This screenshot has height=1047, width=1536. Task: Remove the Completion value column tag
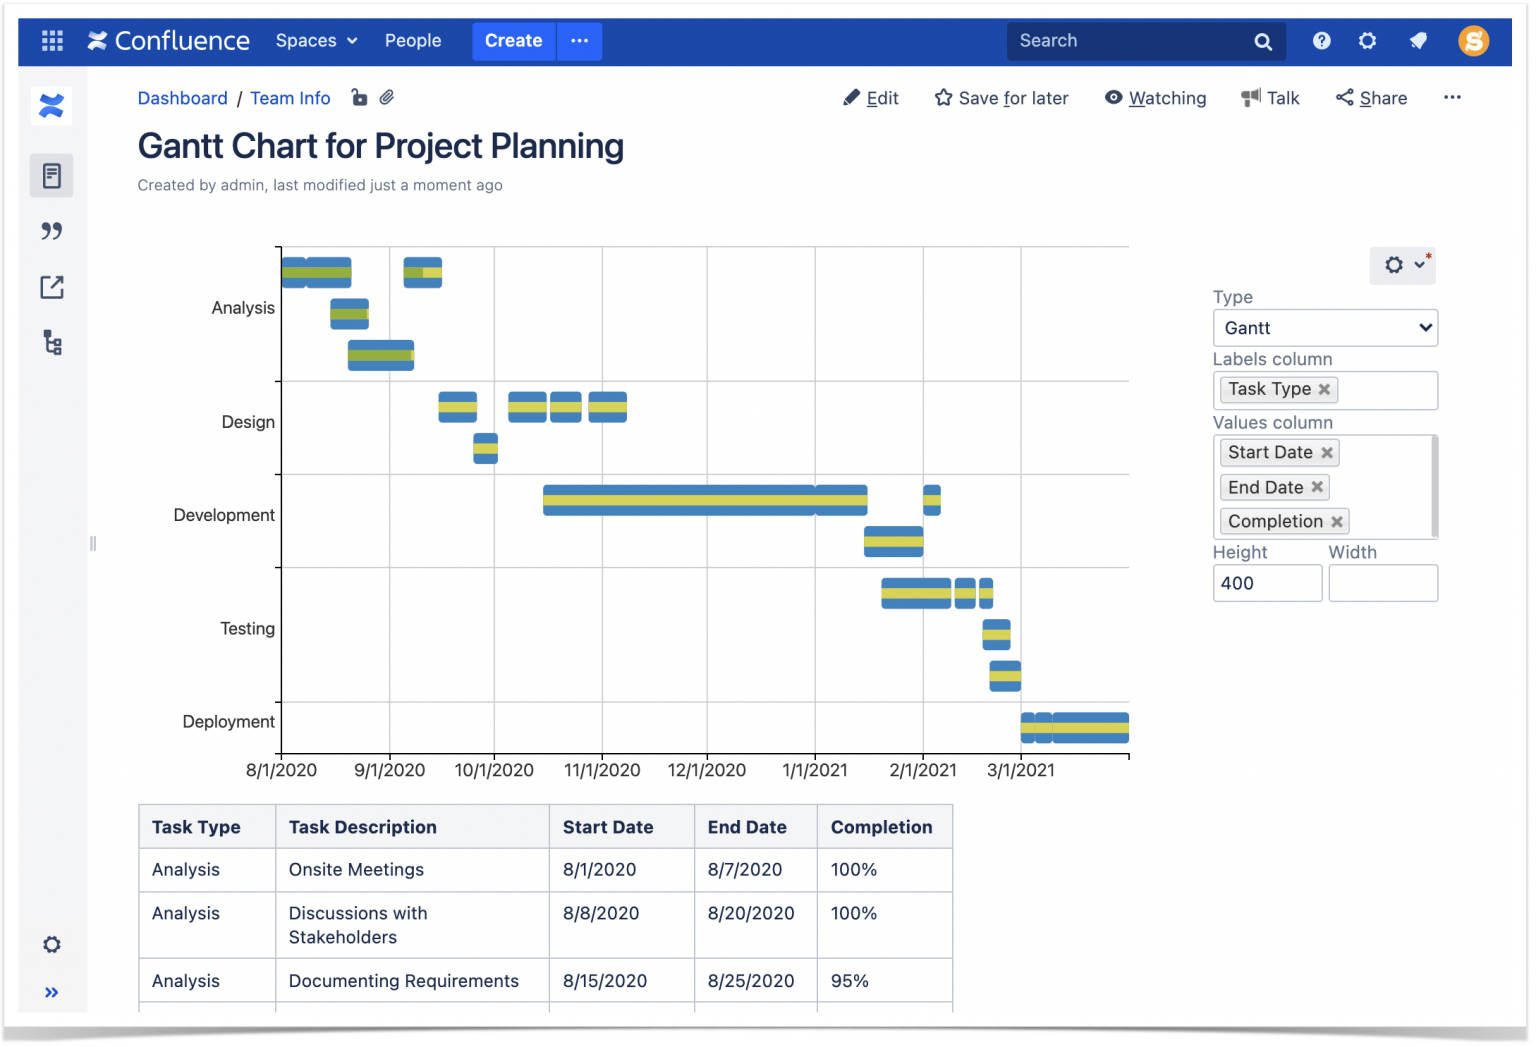pyautogui.click(x=1338, y=521)
